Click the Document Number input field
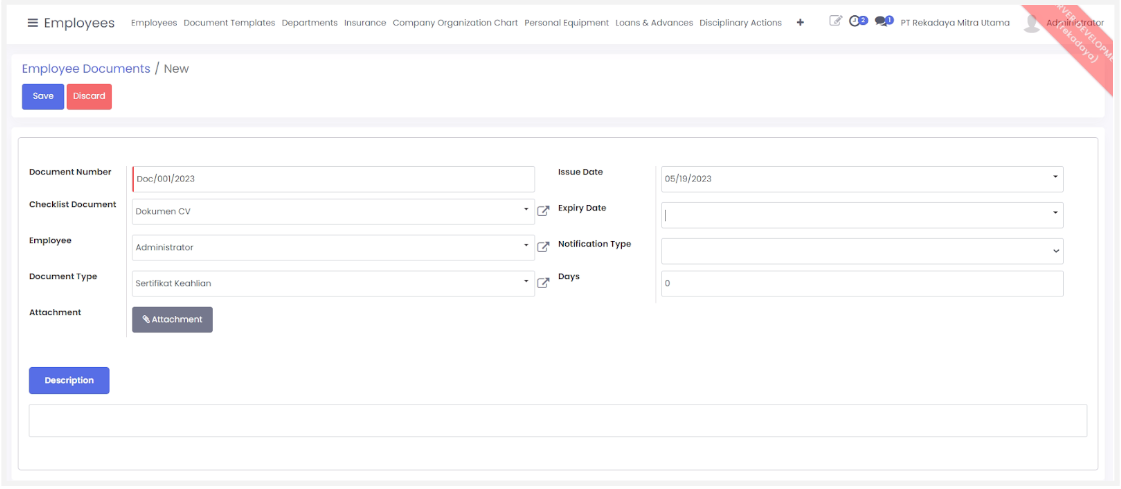 (x=334, y=179)
